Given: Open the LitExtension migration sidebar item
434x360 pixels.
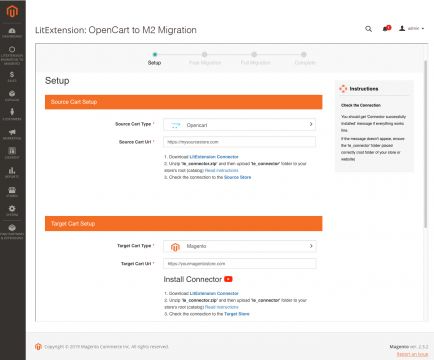Looking at the screenshot, I should click(x=12, y=55).
